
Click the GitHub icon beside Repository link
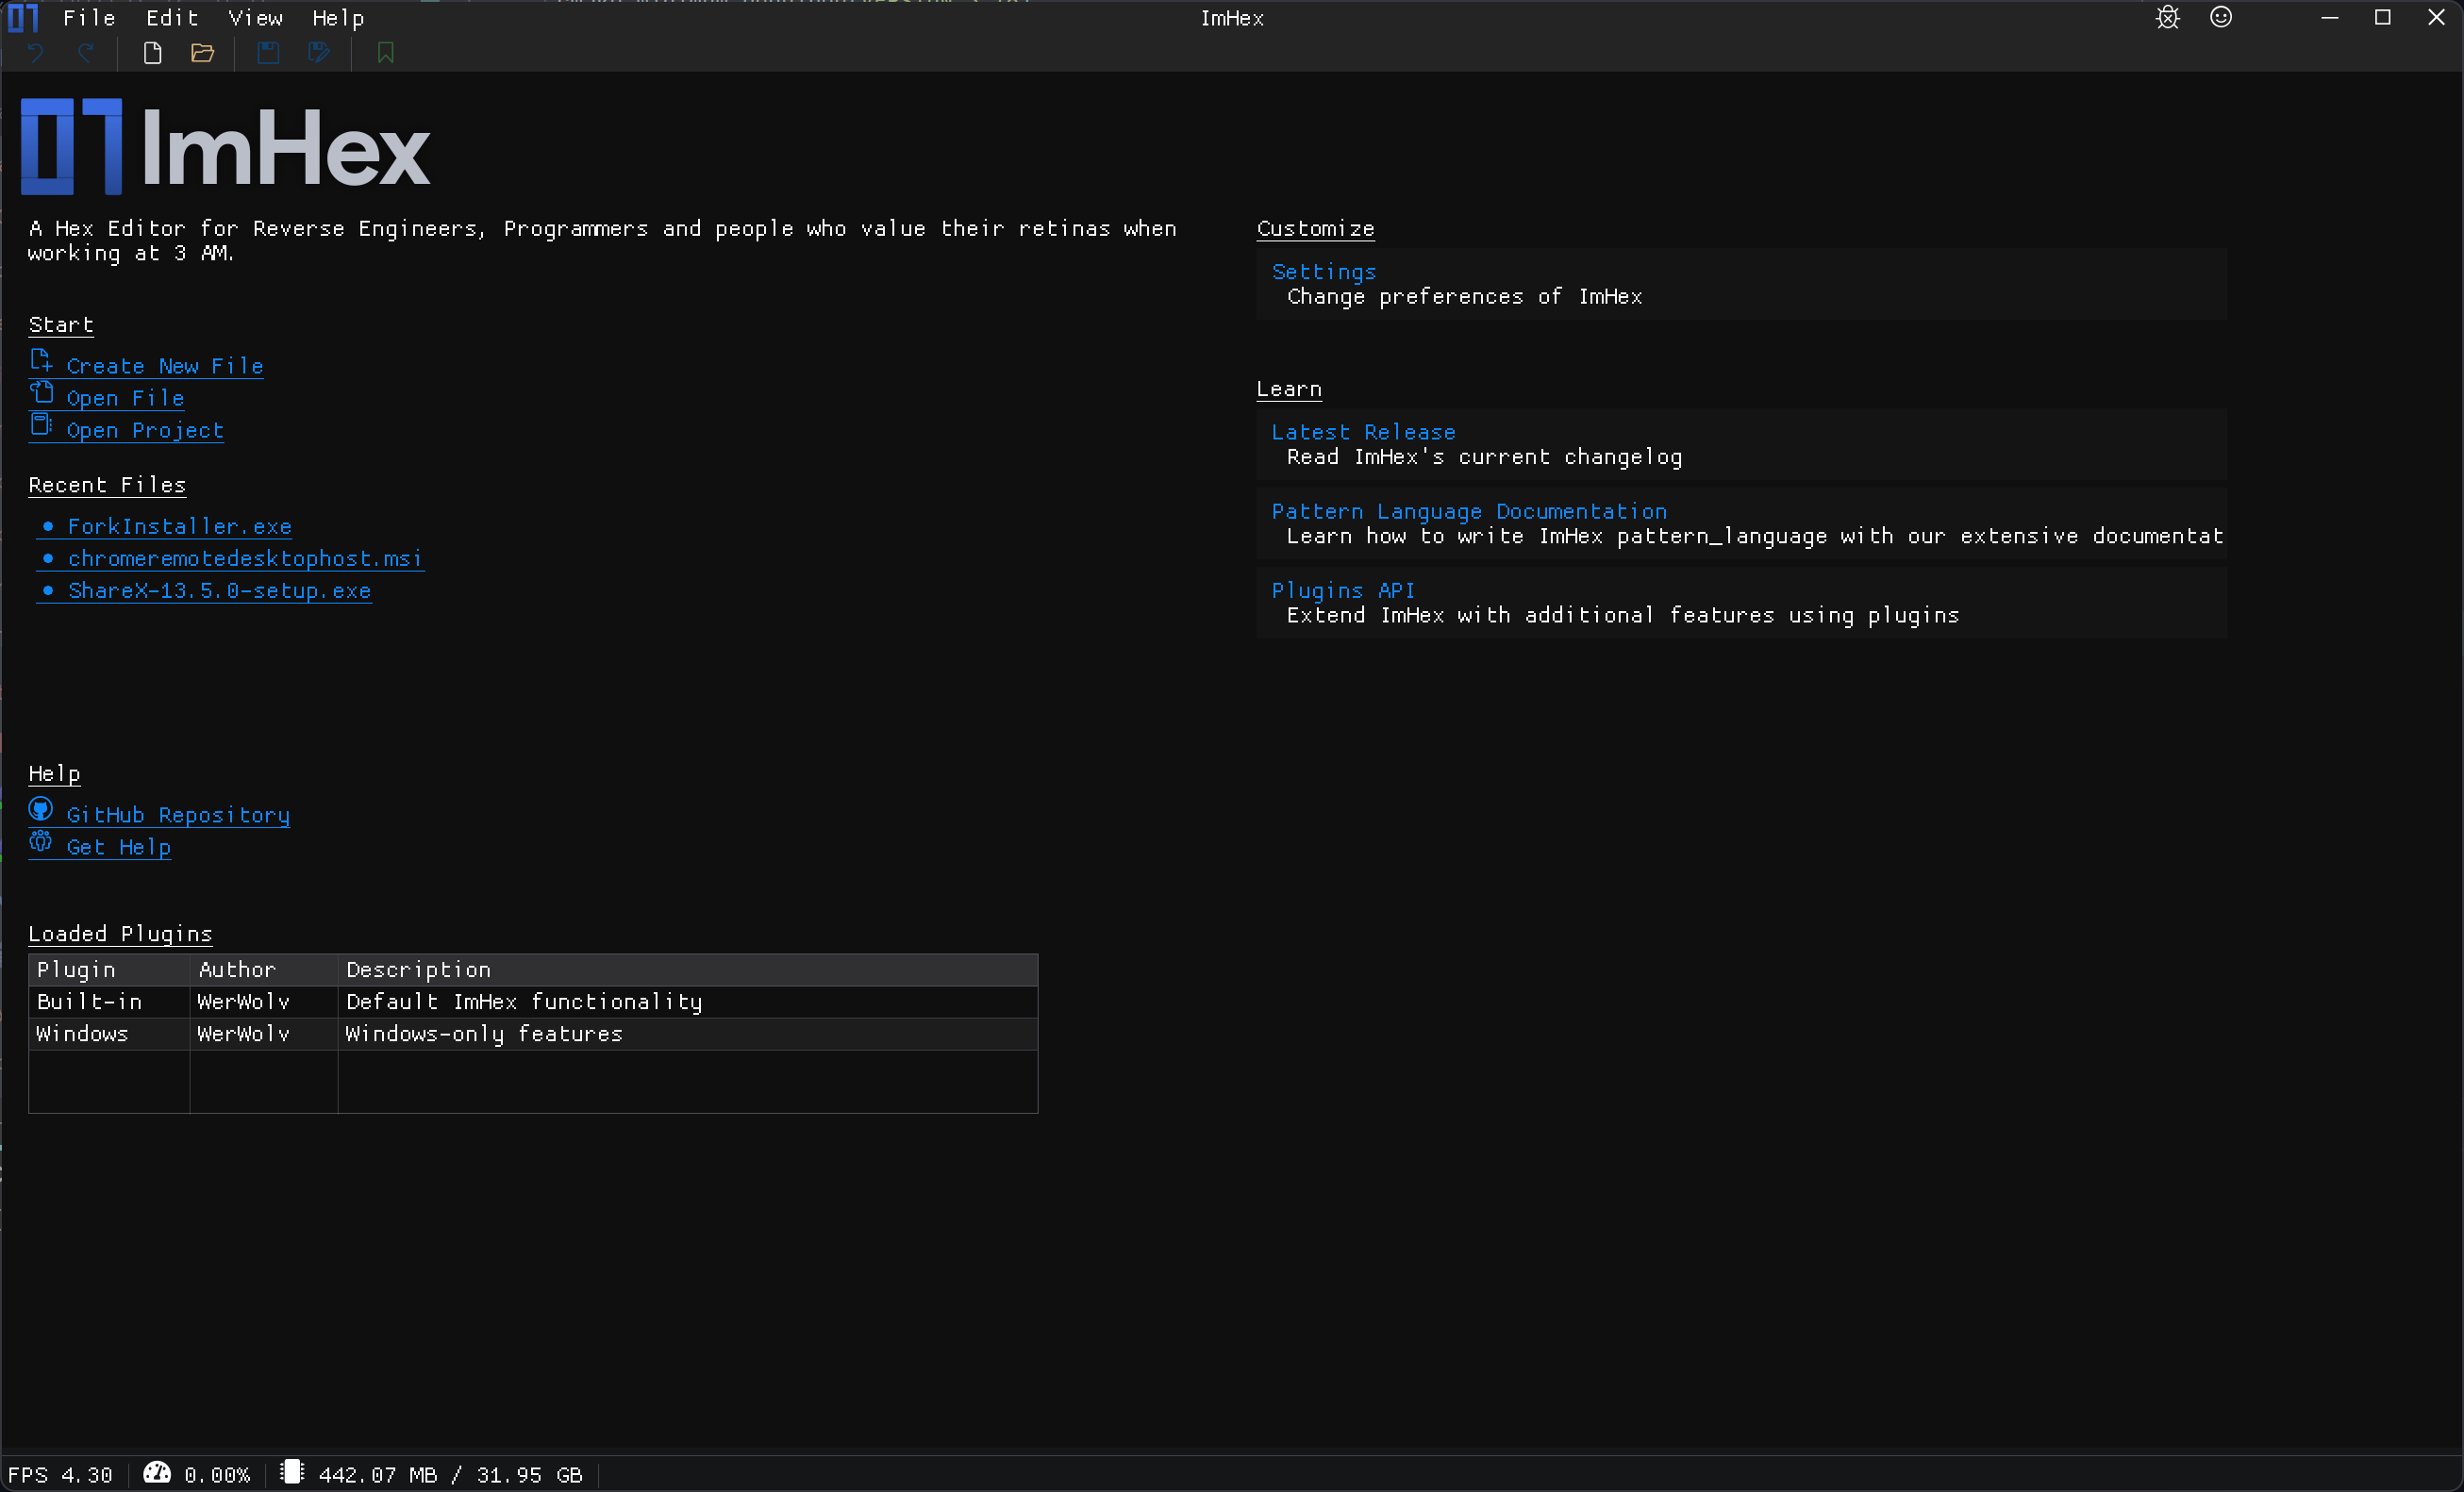click(x=41, y=809)
